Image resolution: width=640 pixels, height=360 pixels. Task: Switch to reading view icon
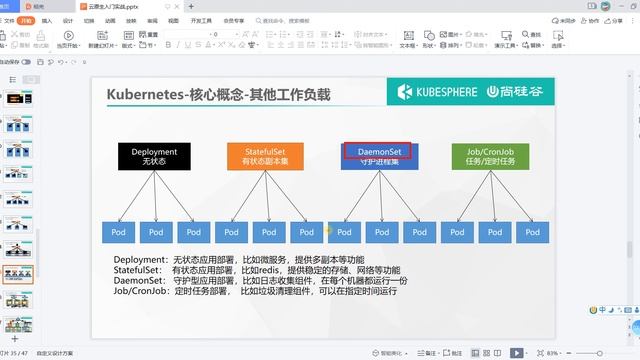(498, 353)
